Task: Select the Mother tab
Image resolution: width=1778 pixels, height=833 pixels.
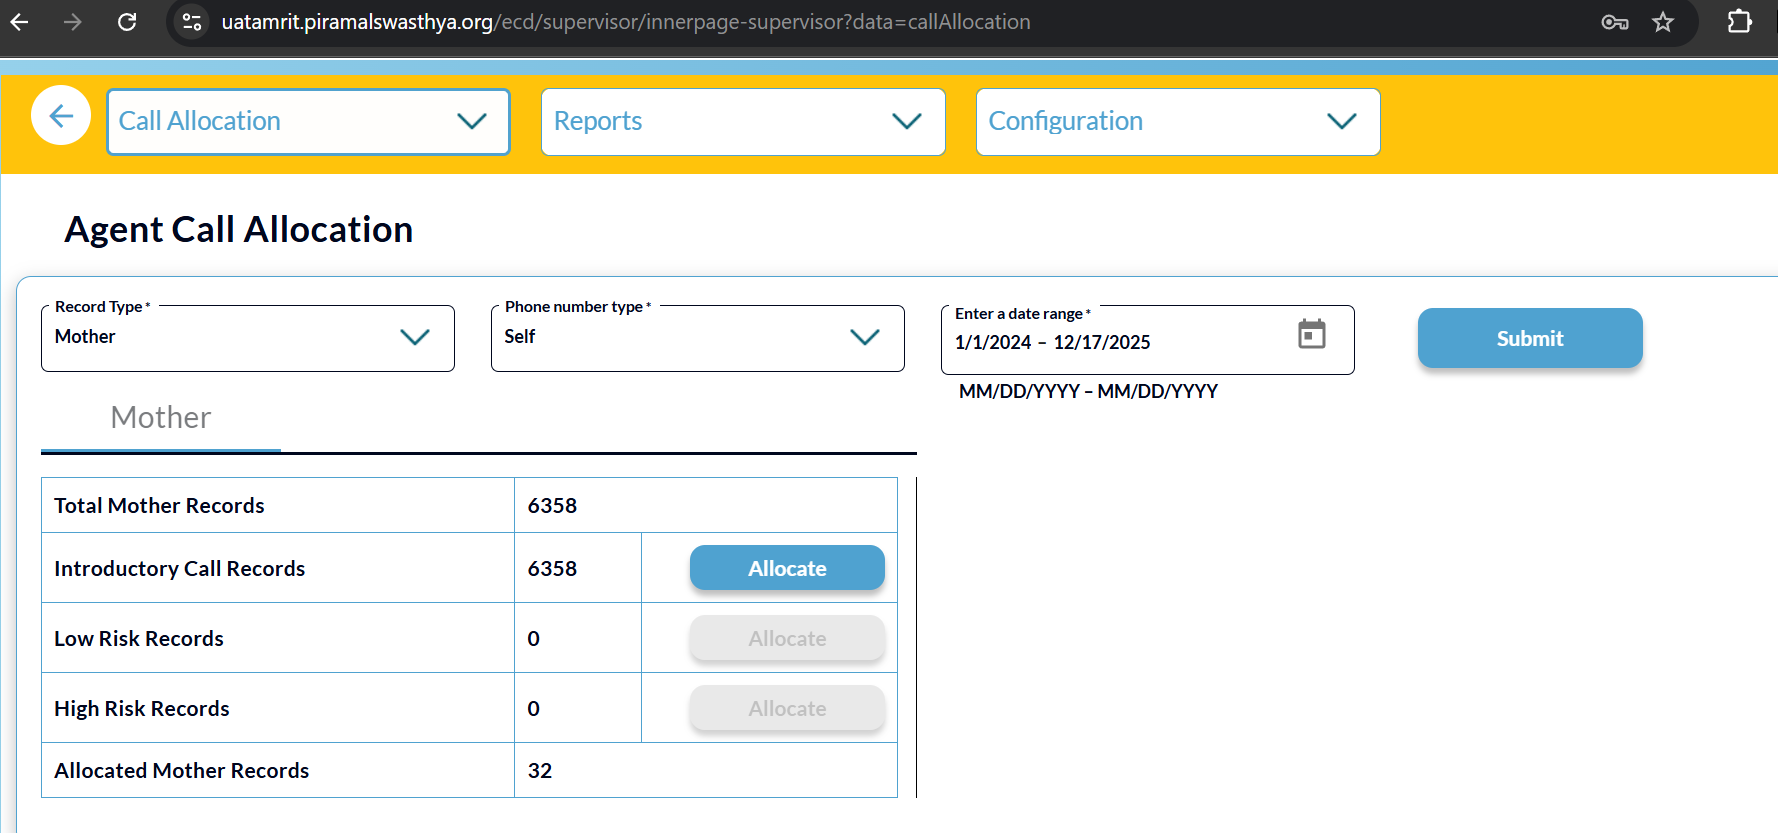Action: tap(161, 417)
